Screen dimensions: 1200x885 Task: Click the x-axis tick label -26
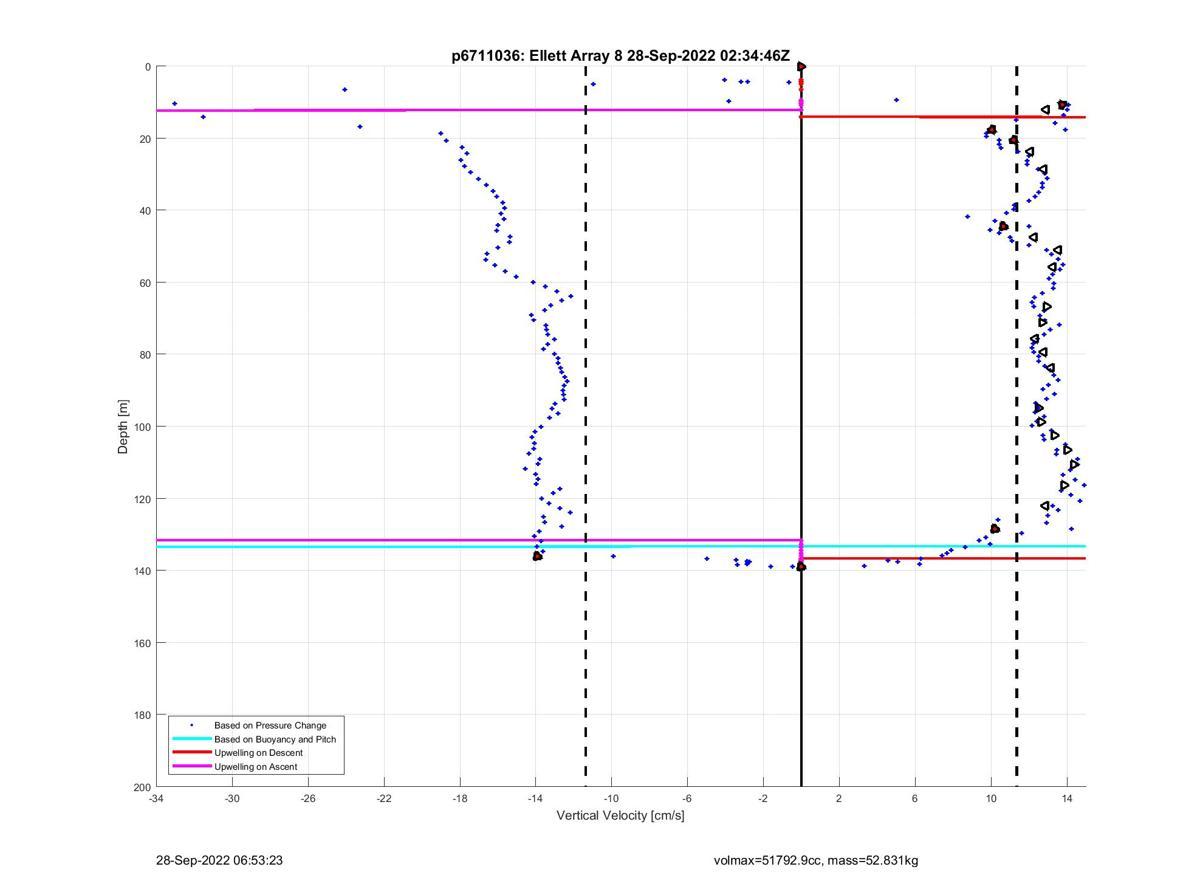click(308, 798)
